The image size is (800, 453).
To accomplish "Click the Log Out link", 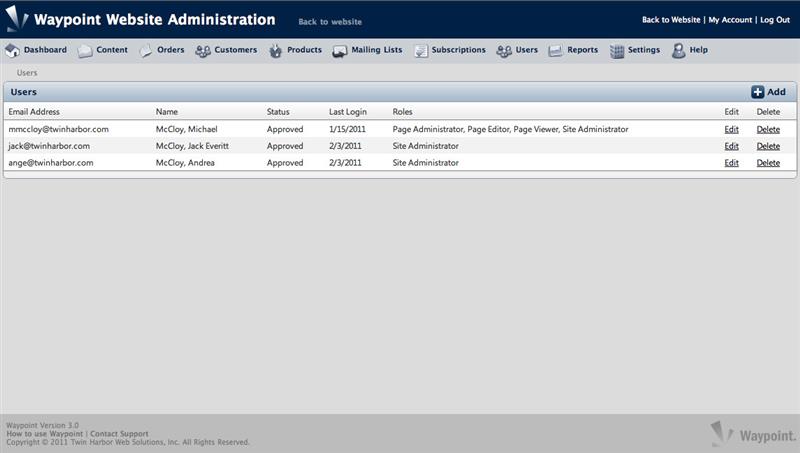I will 775,20.
